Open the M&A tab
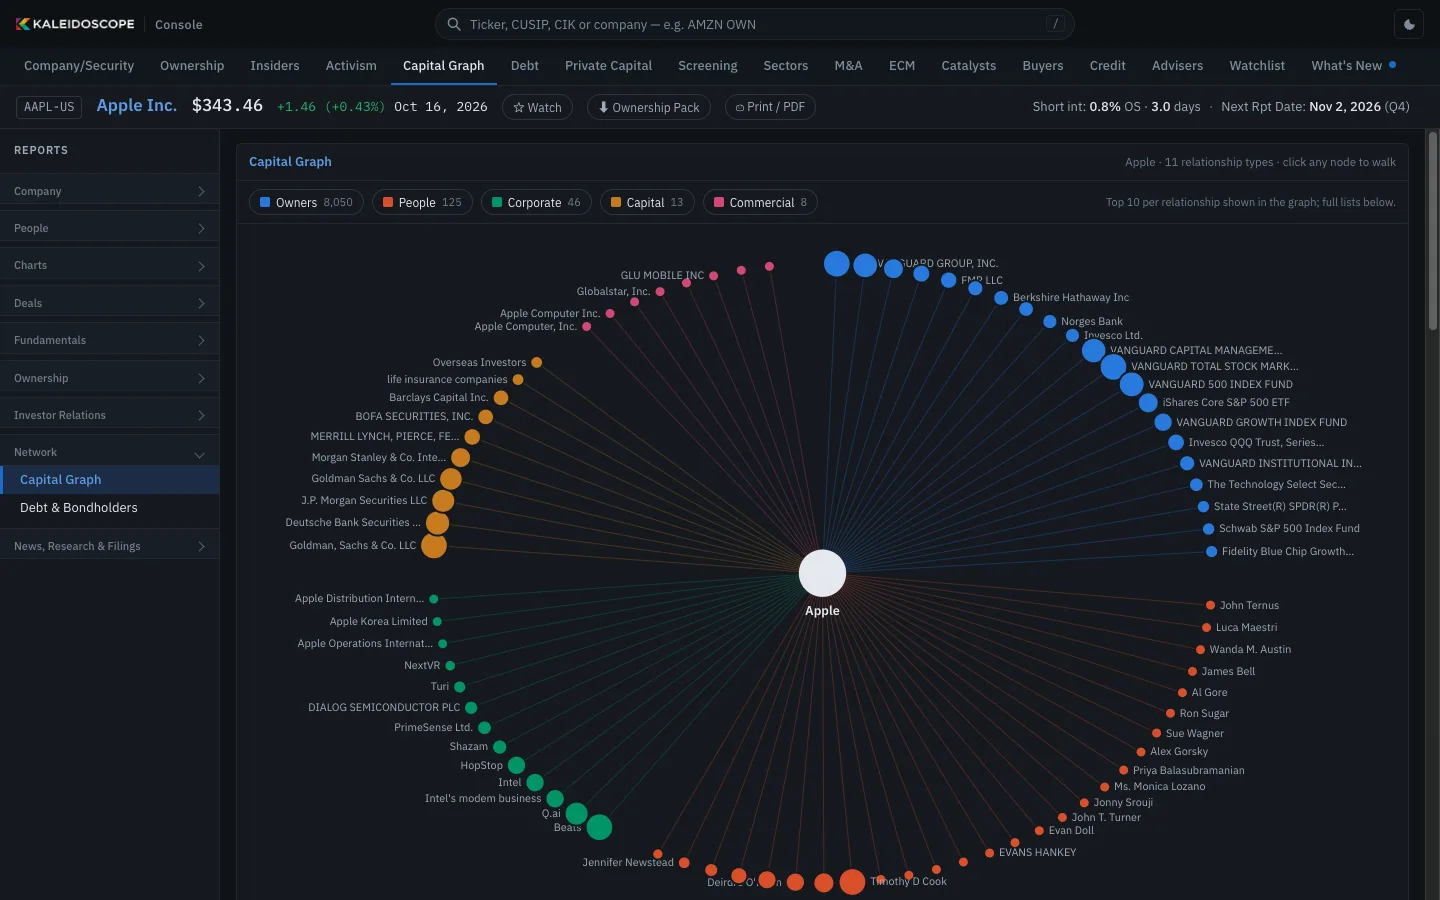 coord(848,65)
